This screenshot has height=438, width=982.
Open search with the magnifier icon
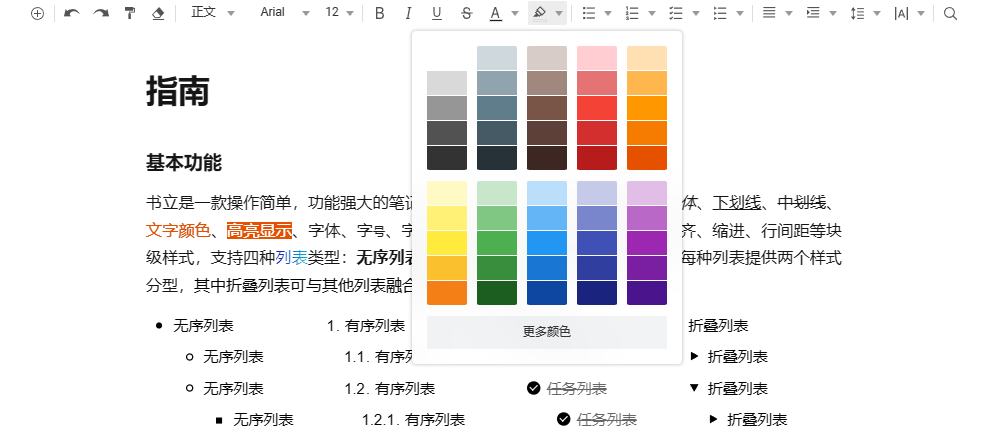click(950, 13)
